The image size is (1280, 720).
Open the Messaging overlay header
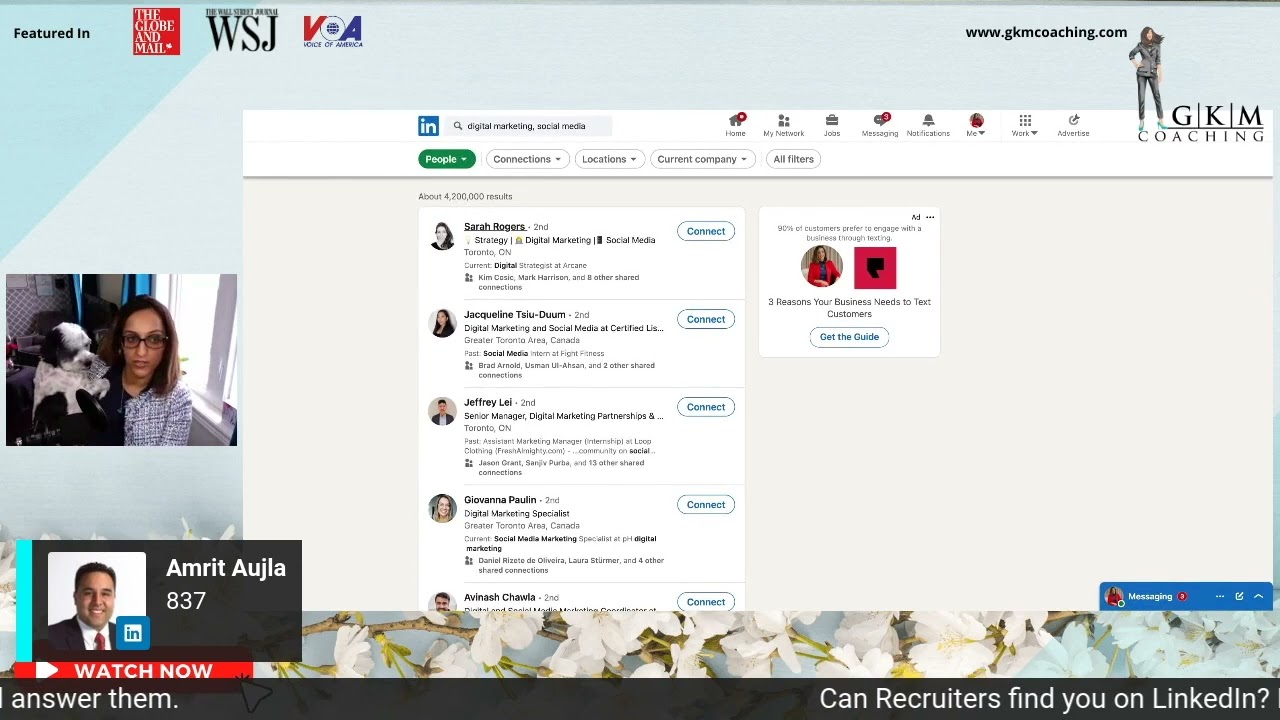(1186, 597)
